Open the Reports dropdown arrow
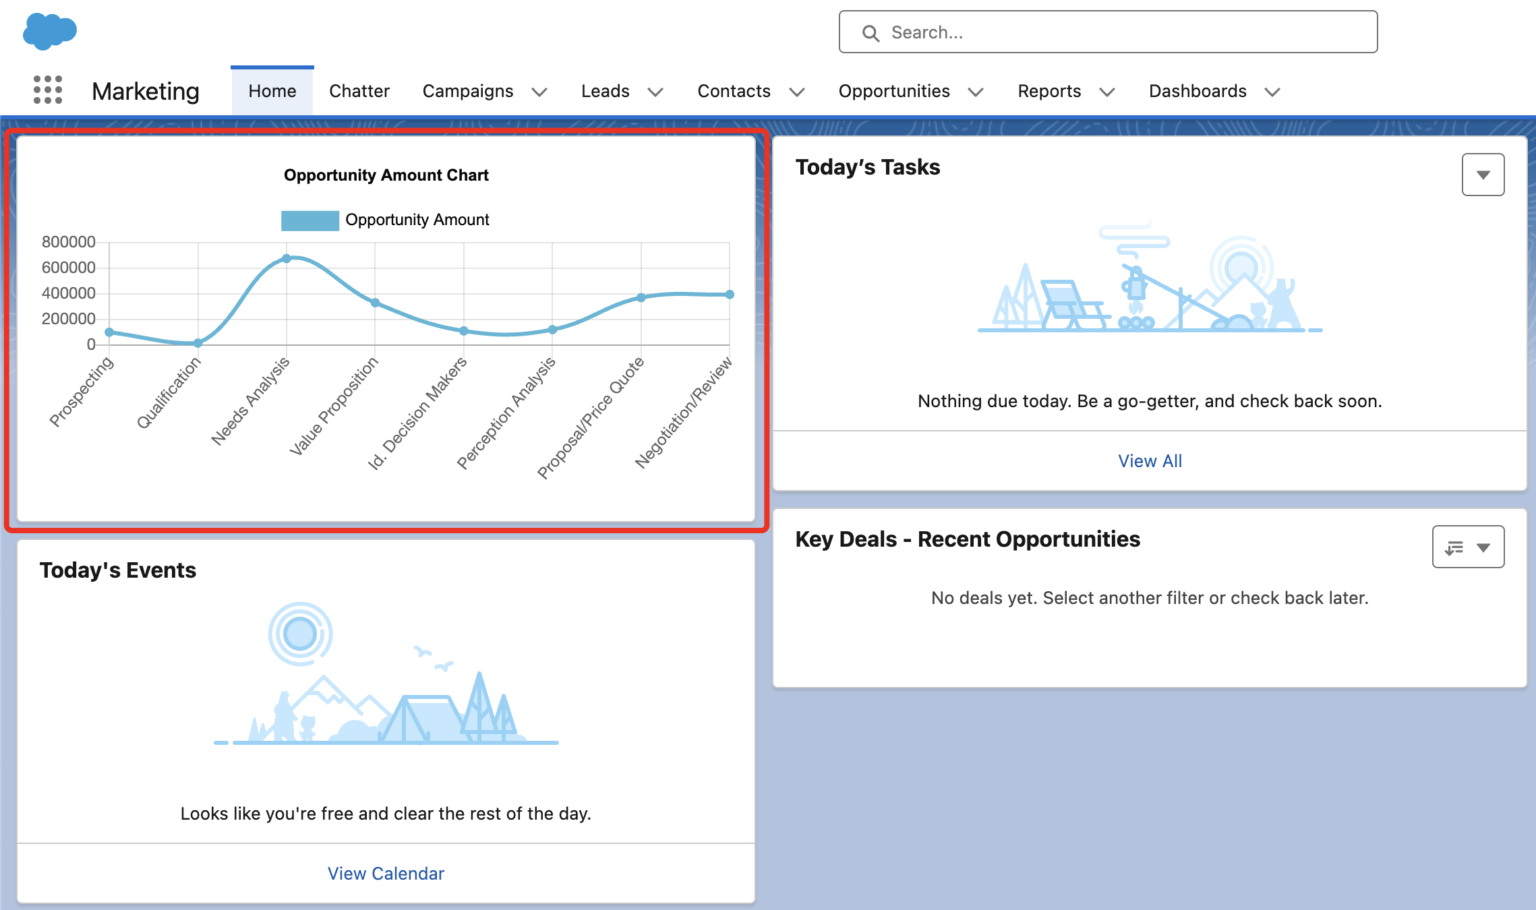This screenshot has height=910, width=1536. tap(1107, 92)
